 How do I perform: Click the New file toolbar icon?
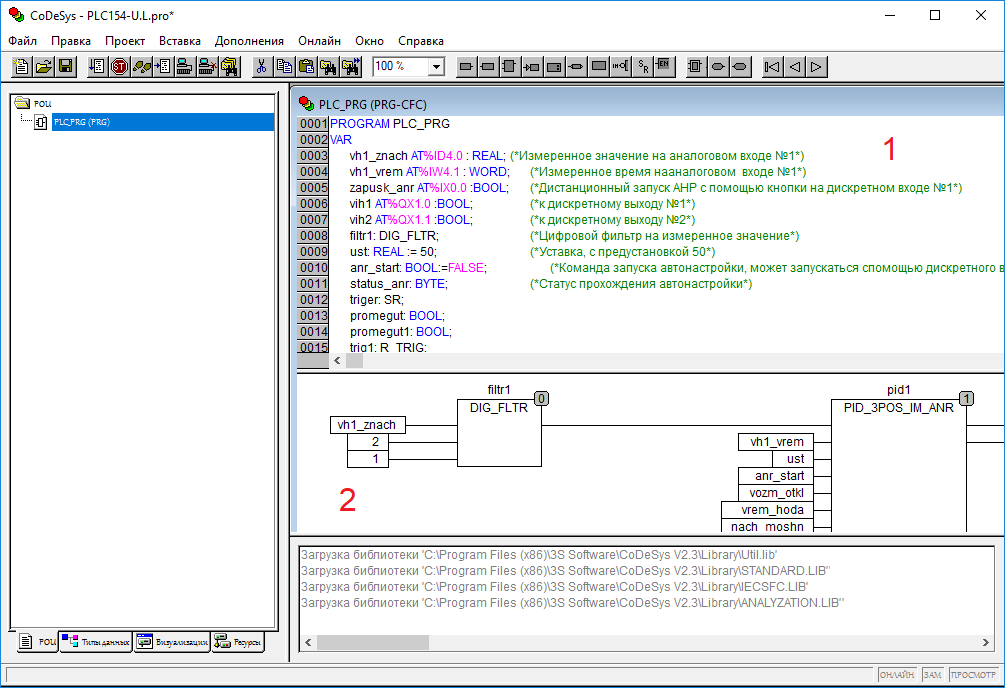21,67
